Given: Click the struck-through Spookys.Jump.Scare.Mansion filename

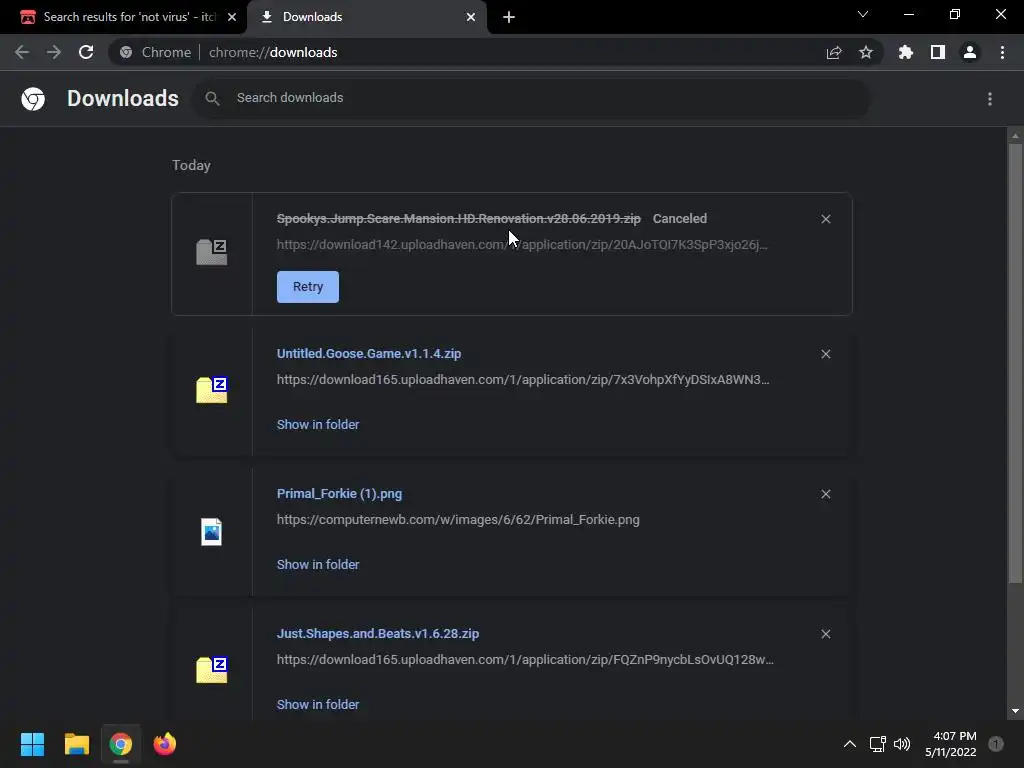Looking at the screenshot, I should click(x=458, y=219).
